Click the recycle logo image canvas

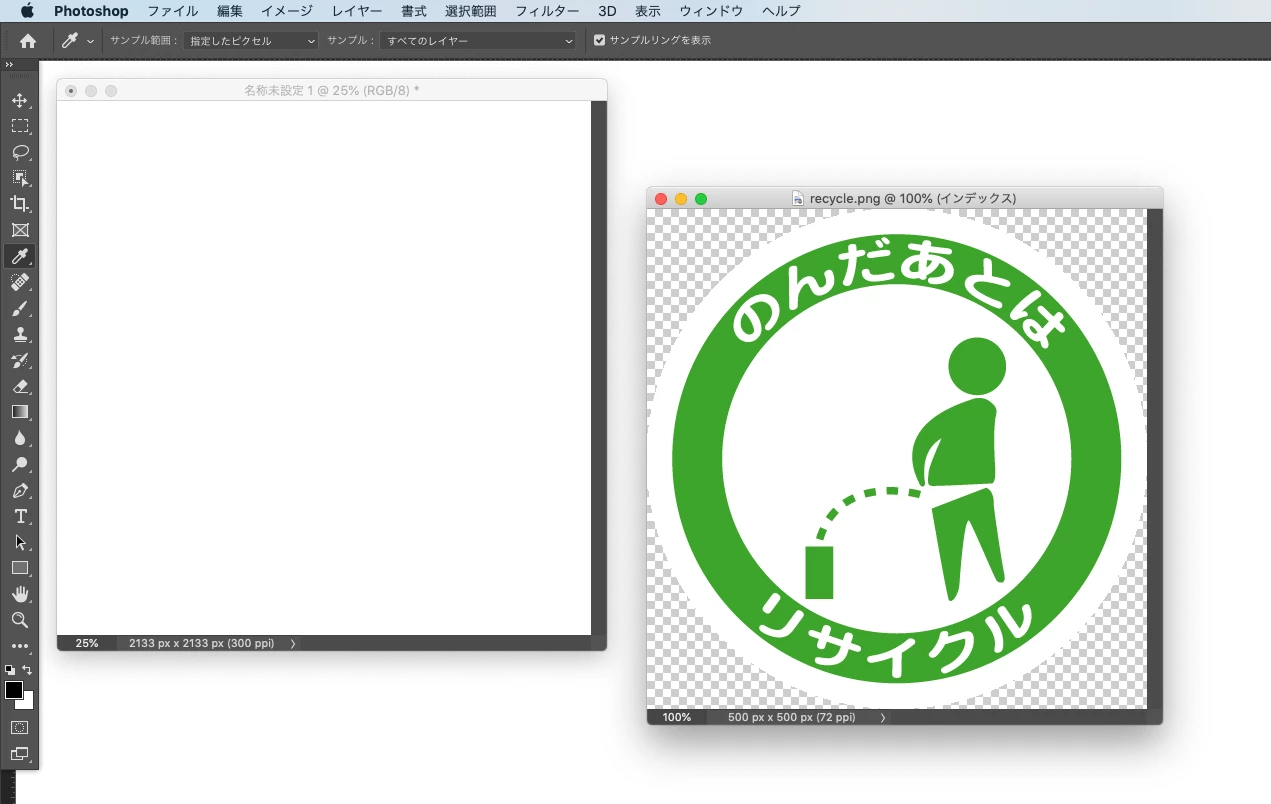[x=897, y=459]
